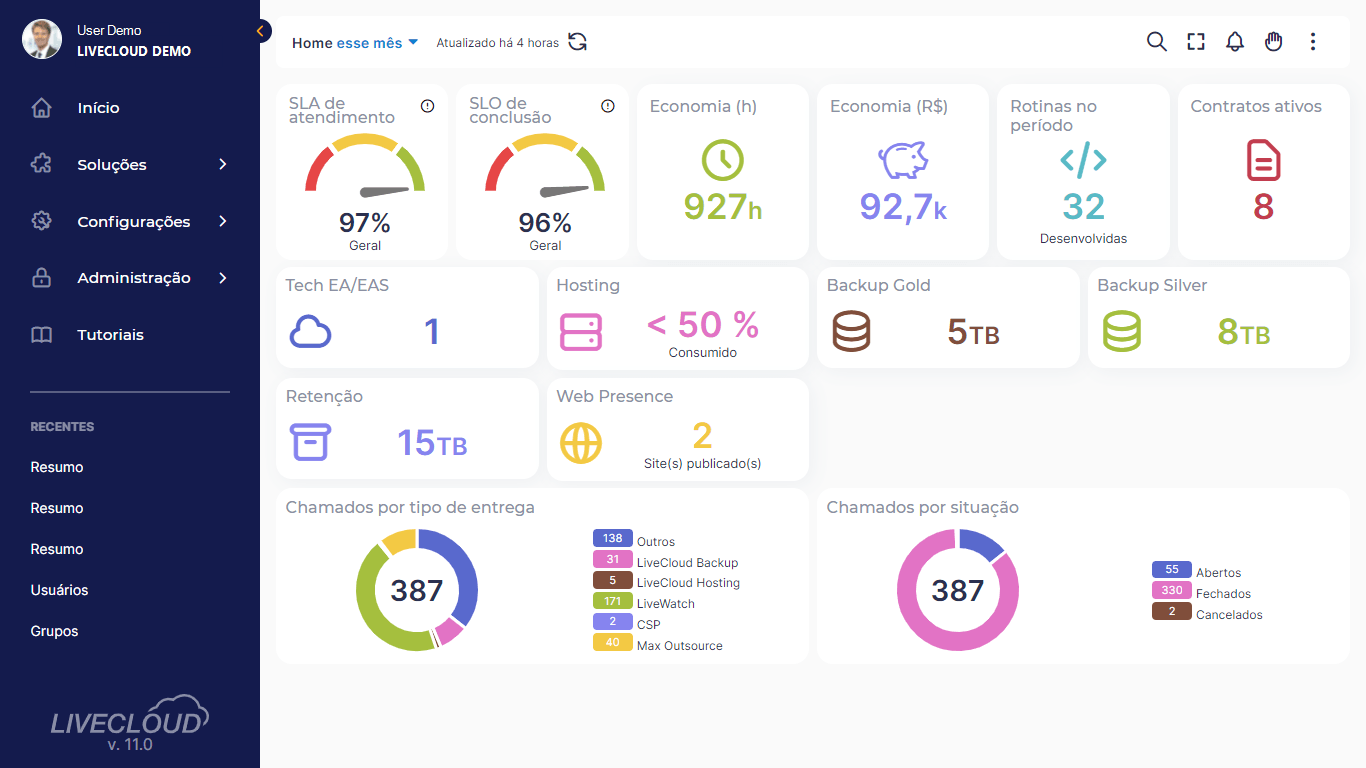Open the Home esse mês period dropdown
The image size is (1366, 768).
click(354, 43)
